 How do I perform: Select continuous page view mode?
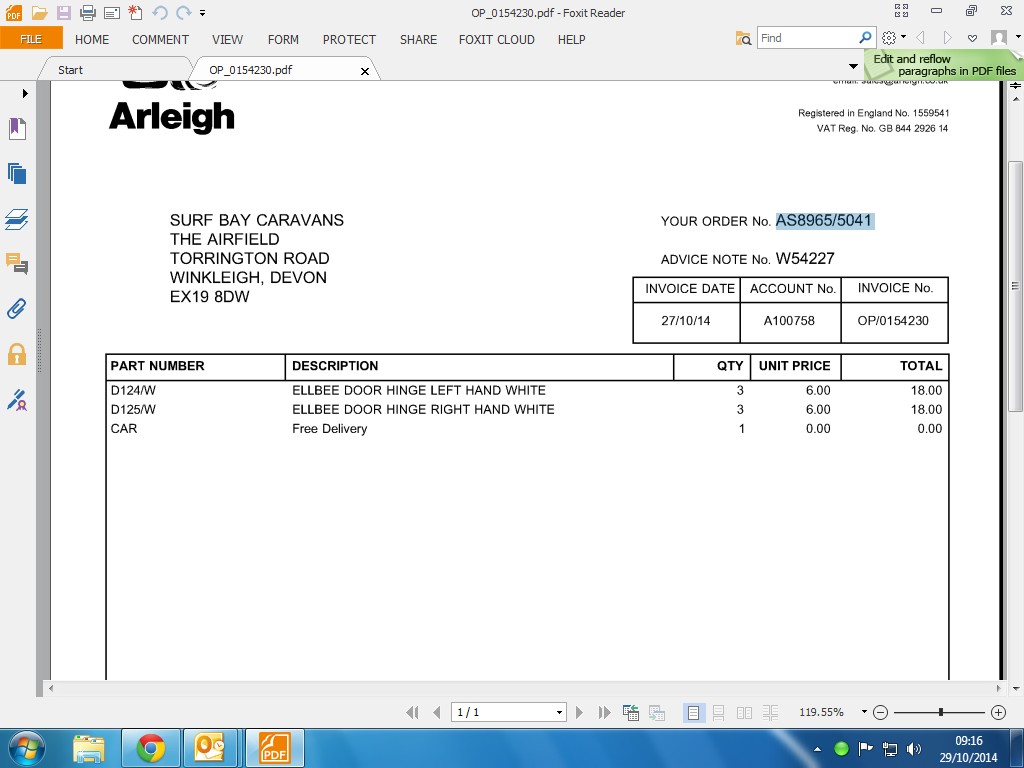718,712
